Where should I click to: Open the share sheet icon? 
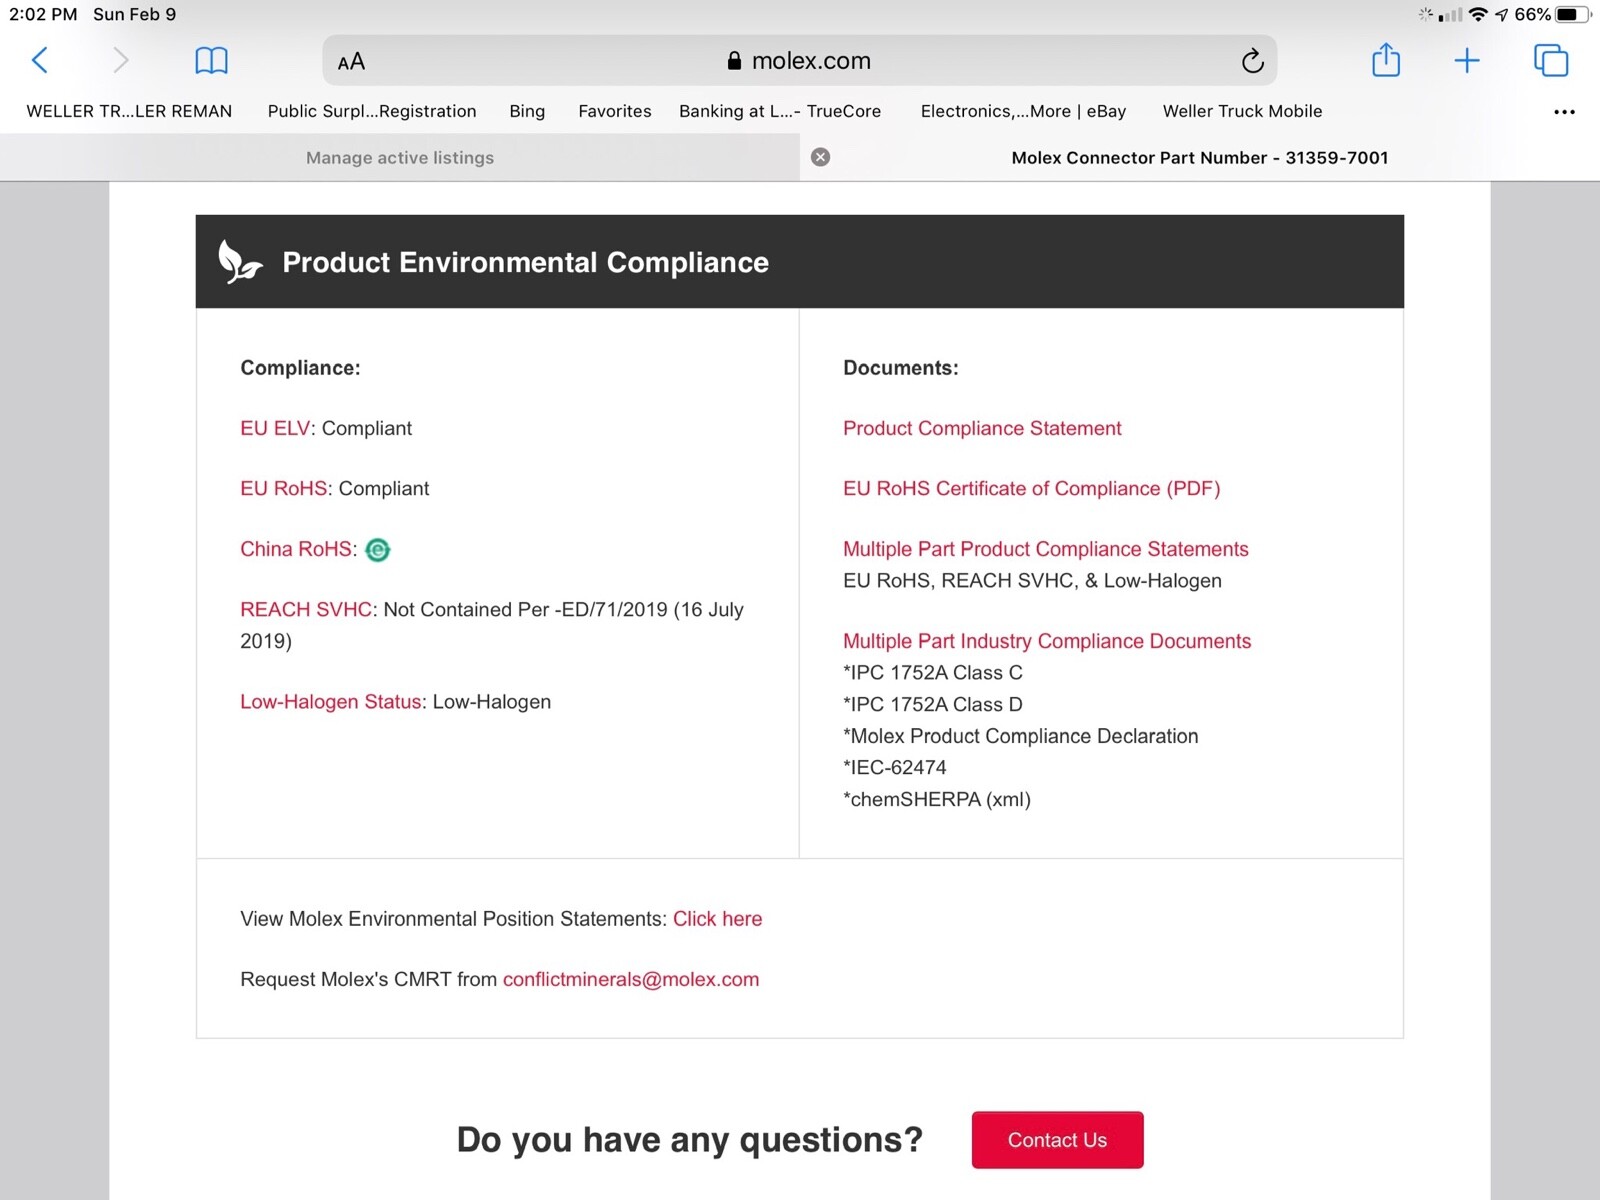(1386, 59)
